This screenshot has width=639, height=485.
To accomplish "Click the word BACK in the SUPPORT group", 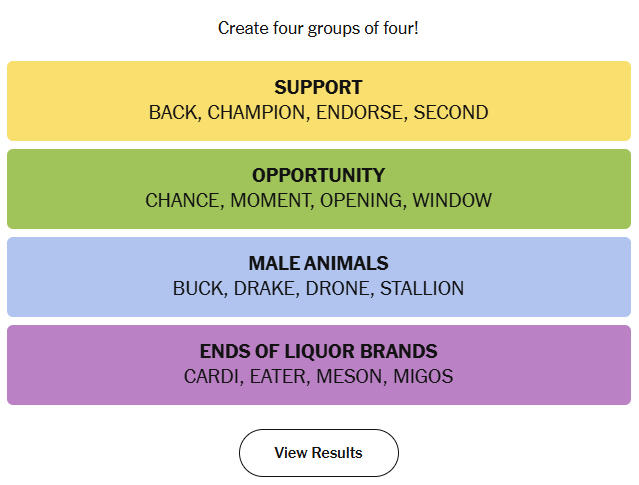I will pos(173,113).
